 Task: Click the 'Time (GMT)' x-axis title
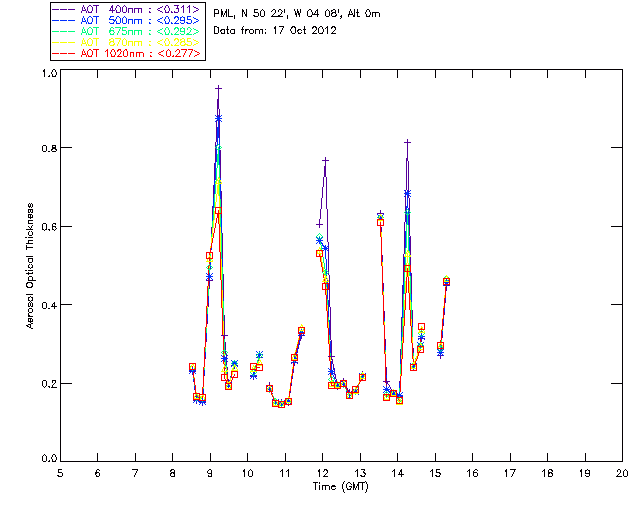click(x=341, y=486)
